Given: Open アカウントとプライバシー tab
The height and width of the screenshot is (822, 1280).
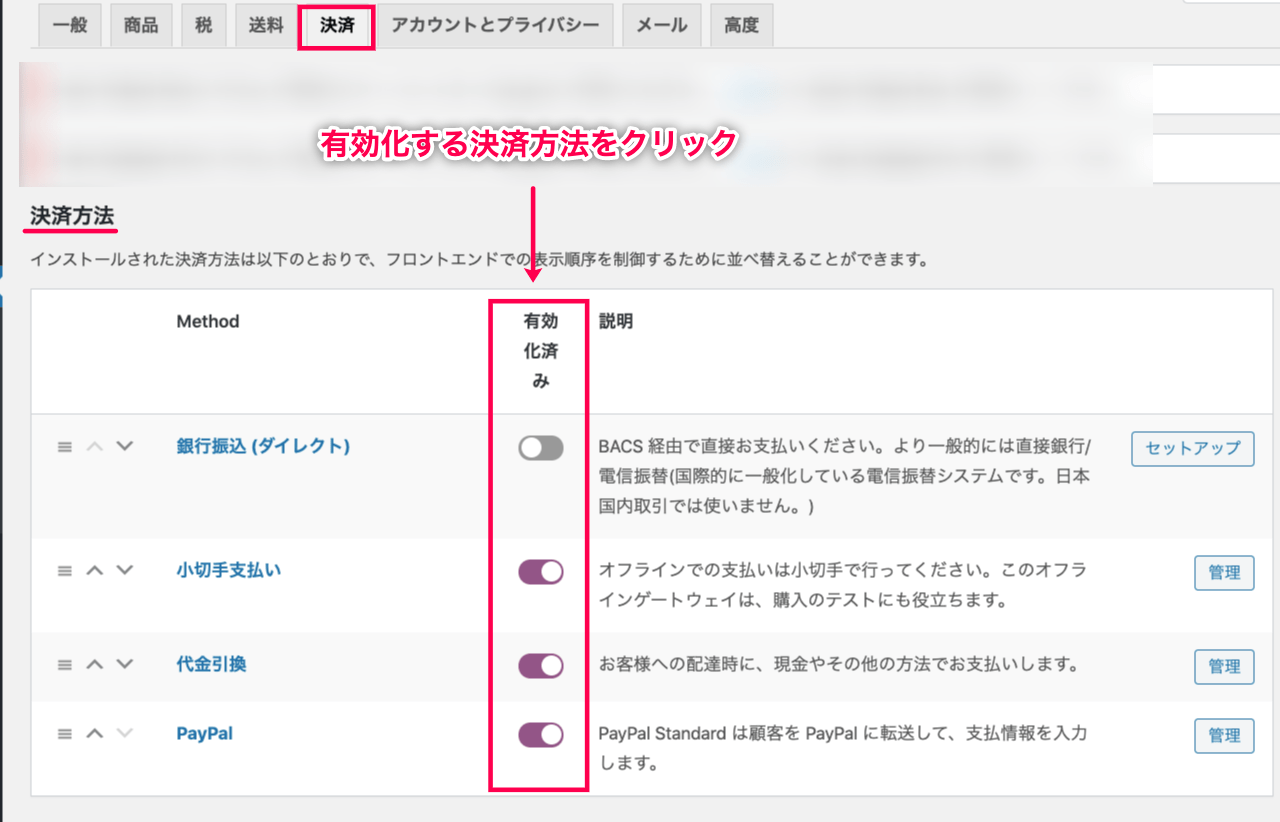Looking at the screenshot, I should [x=495, y=26].
